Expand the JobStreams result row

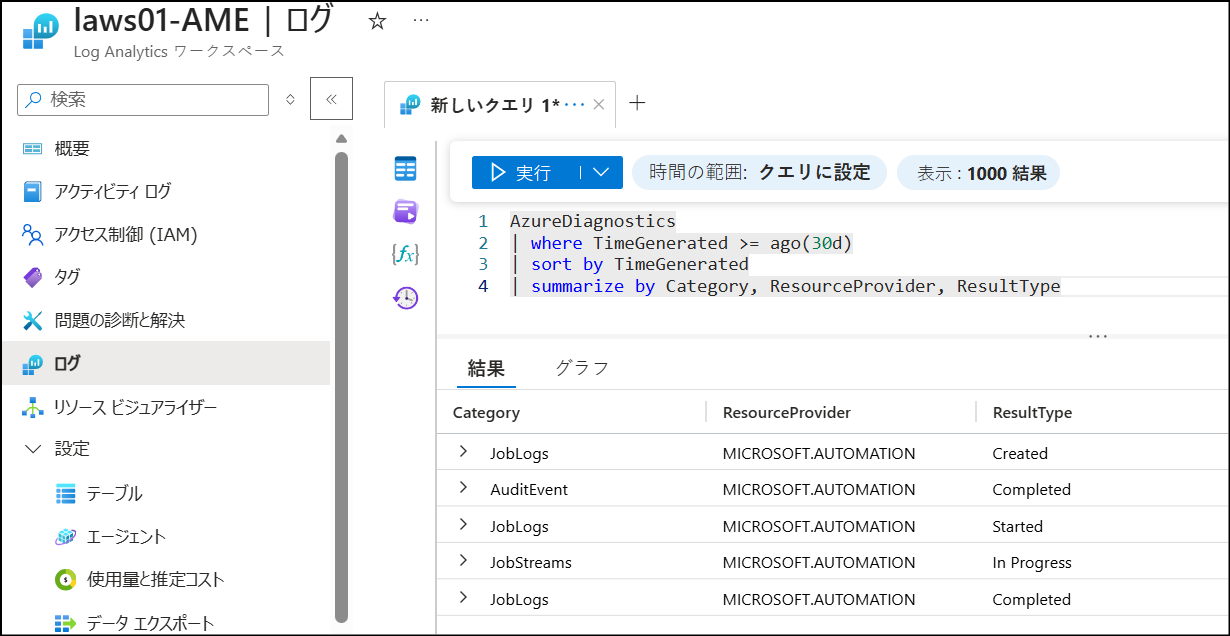(463, 561)
